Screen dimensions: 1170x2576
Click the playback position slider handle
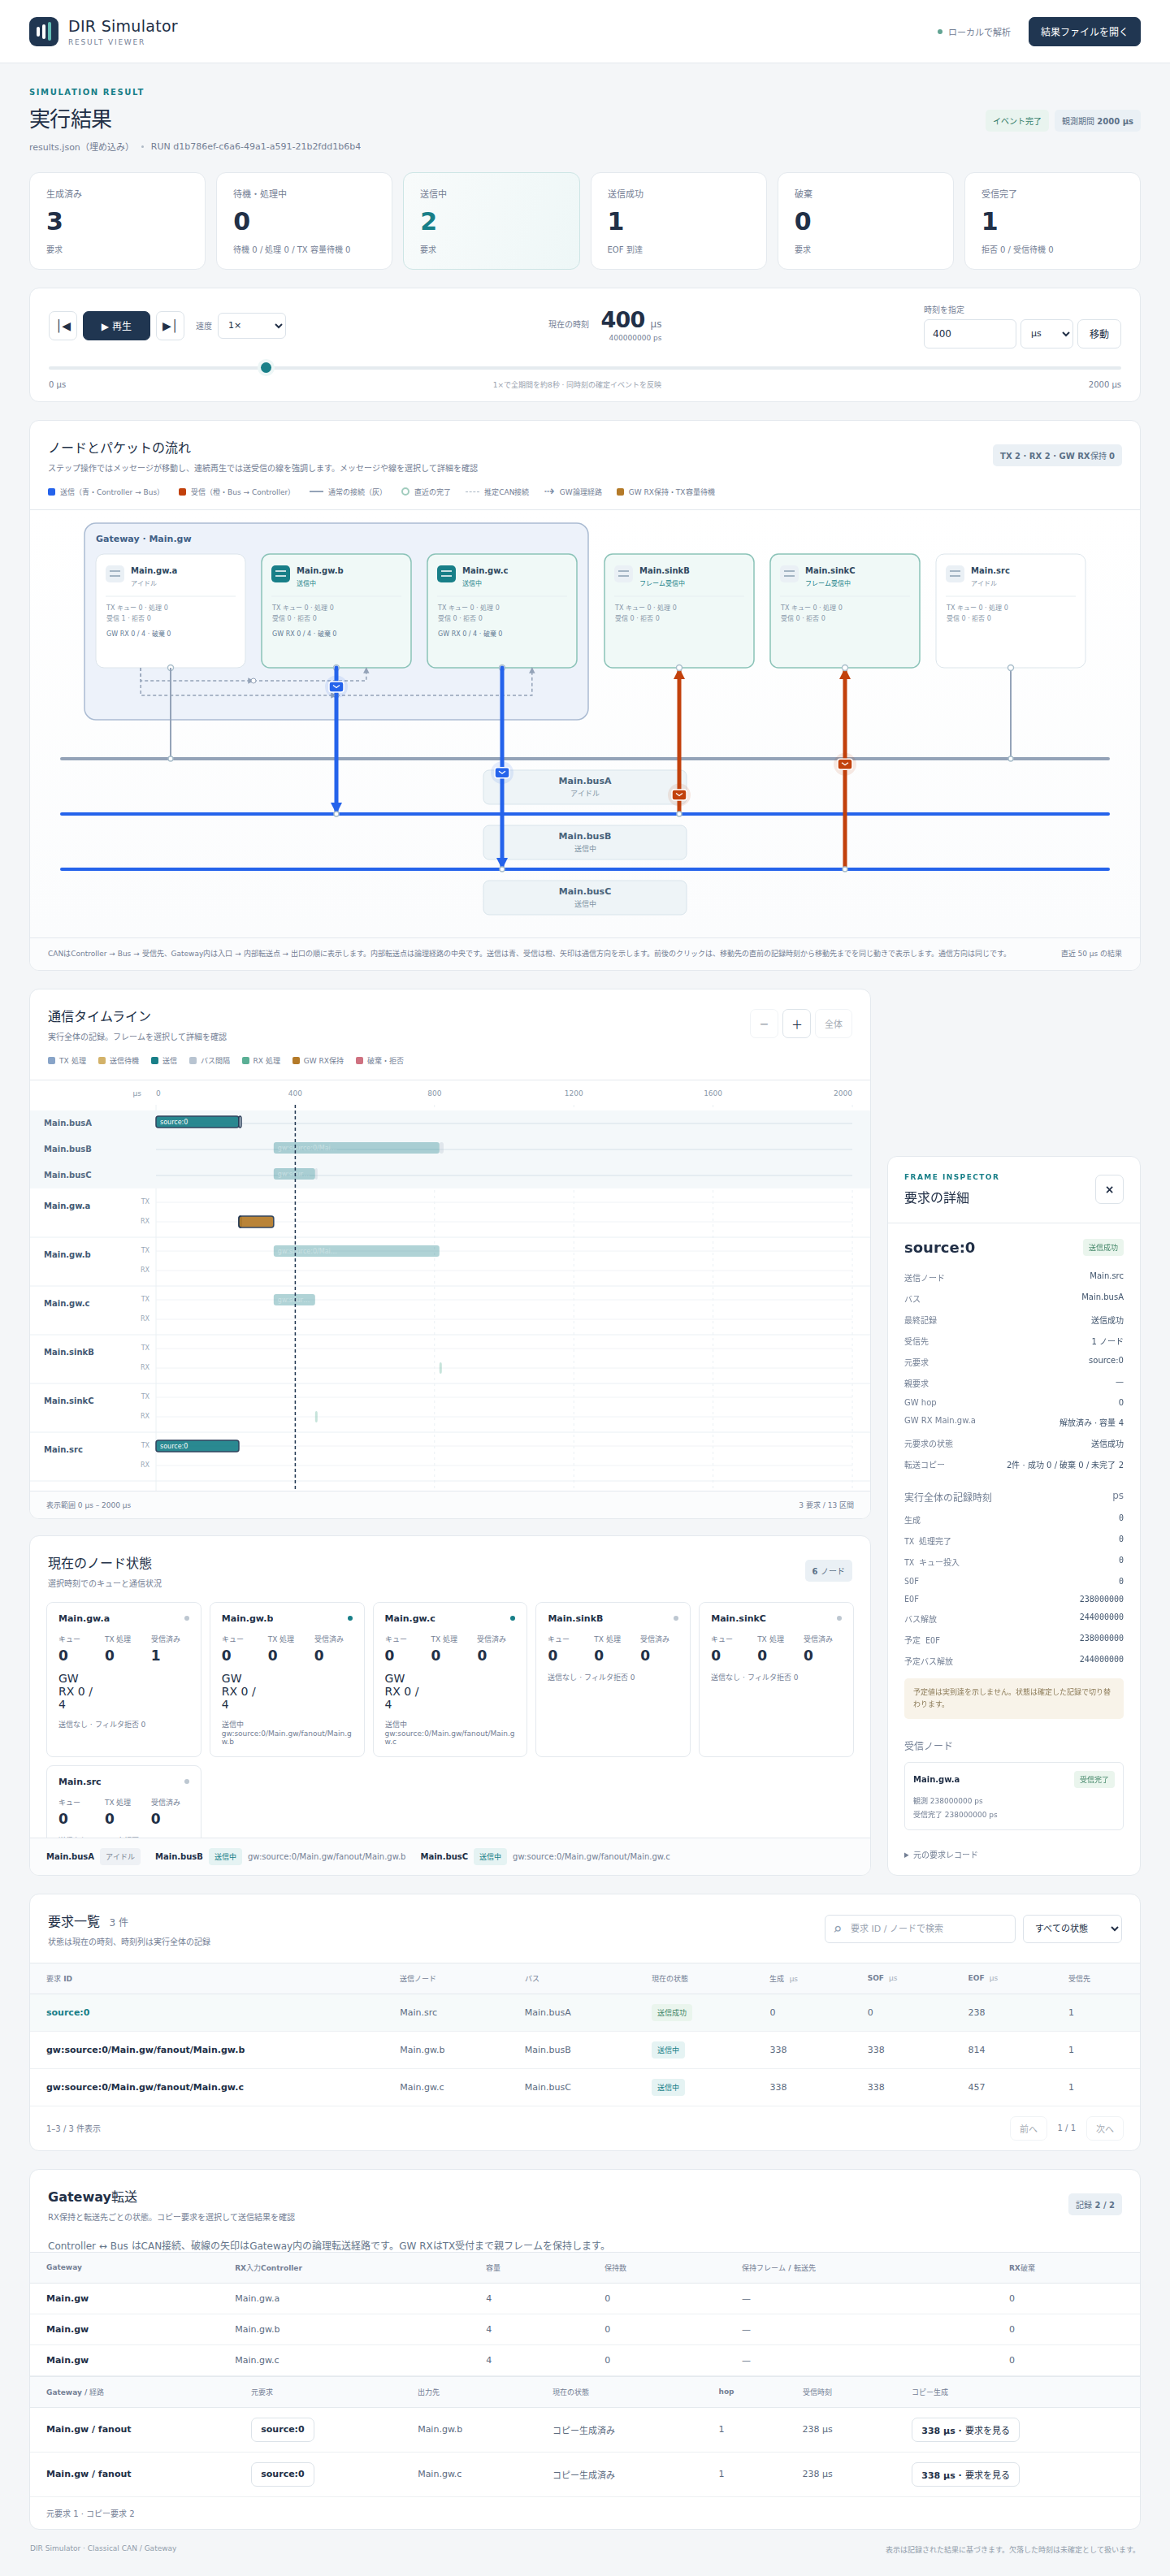point(266,368)
